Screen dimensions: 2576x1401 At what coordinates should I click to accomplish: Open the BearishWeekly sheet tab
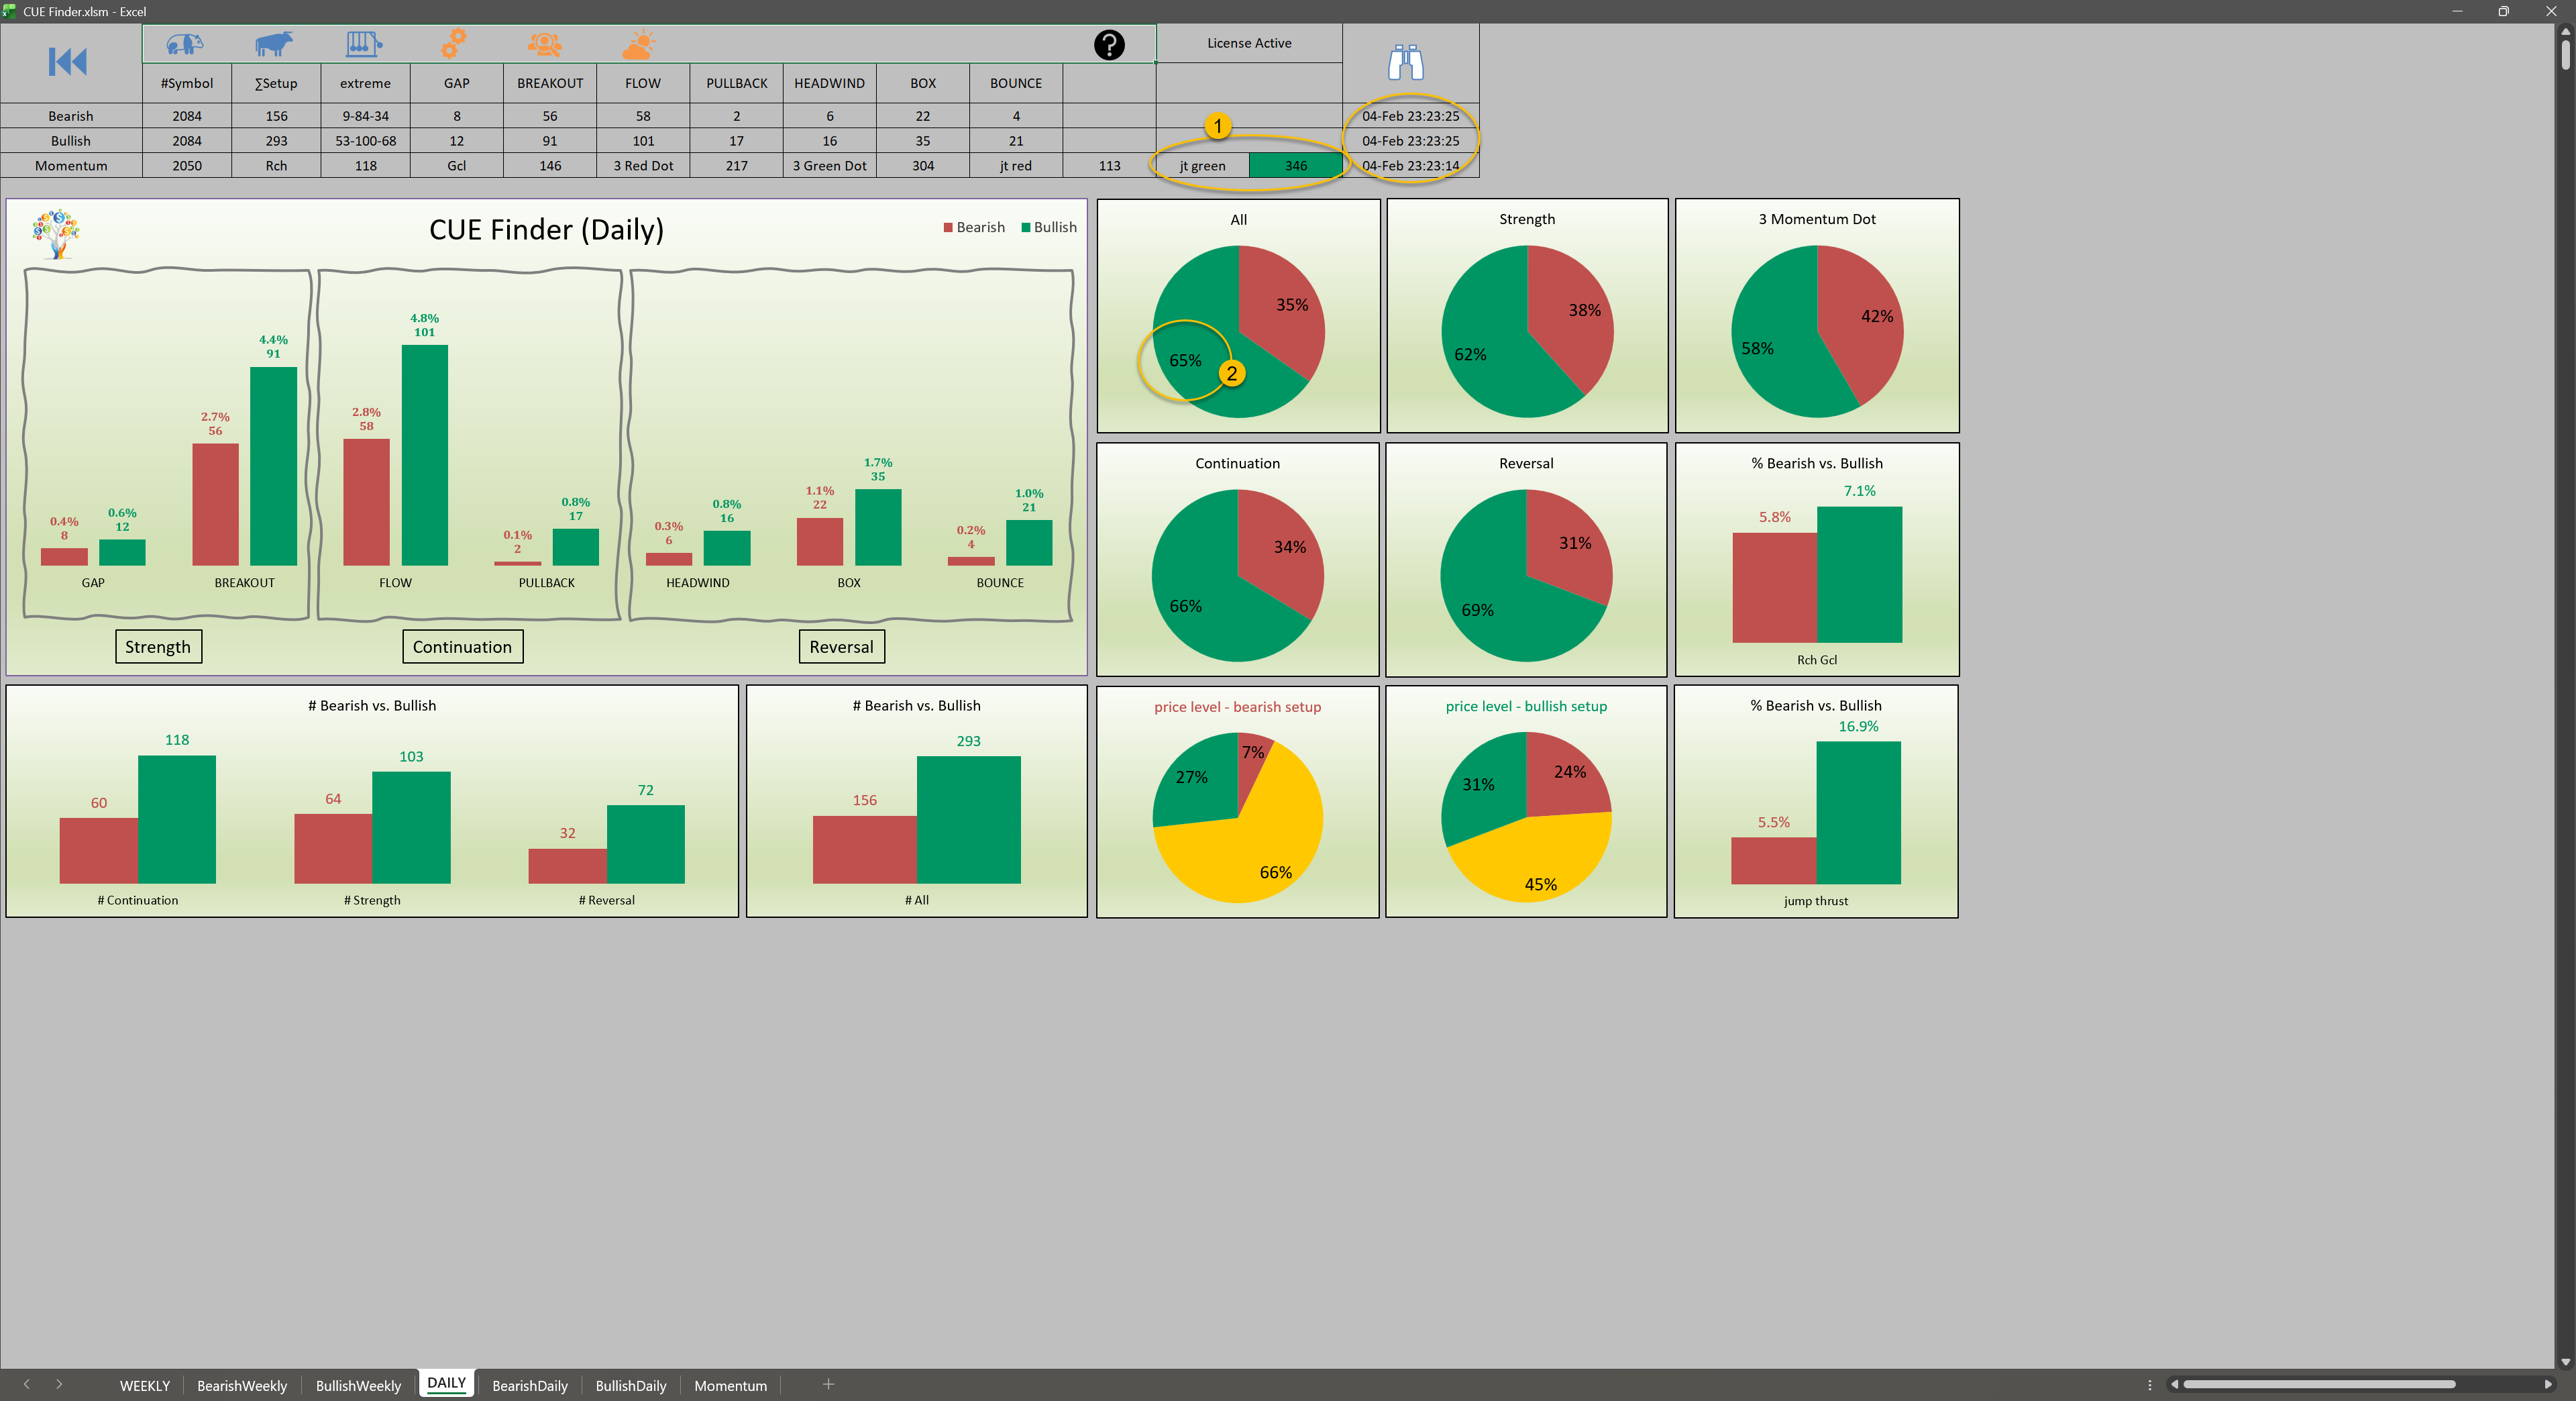pos(242,1385)
